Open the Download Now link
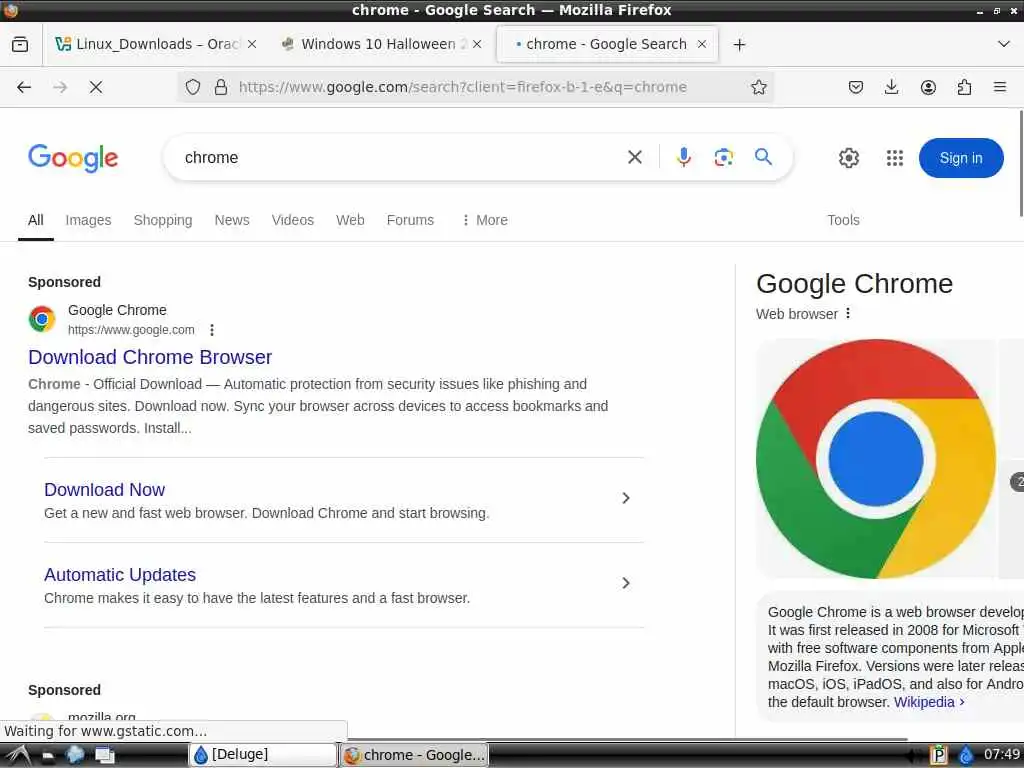The height and width of the screenshot is (768, 1024). pyautogui.click(x=104, y=490)
